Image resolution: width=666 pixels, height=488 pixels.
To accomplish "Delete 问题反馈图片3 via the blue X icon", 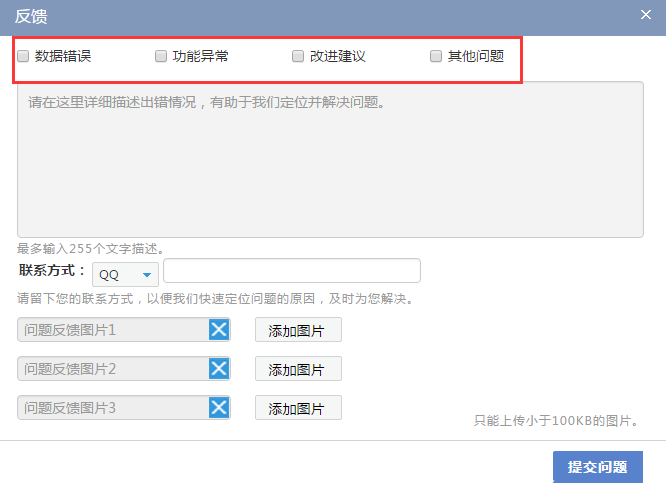I will coord(219,408).
